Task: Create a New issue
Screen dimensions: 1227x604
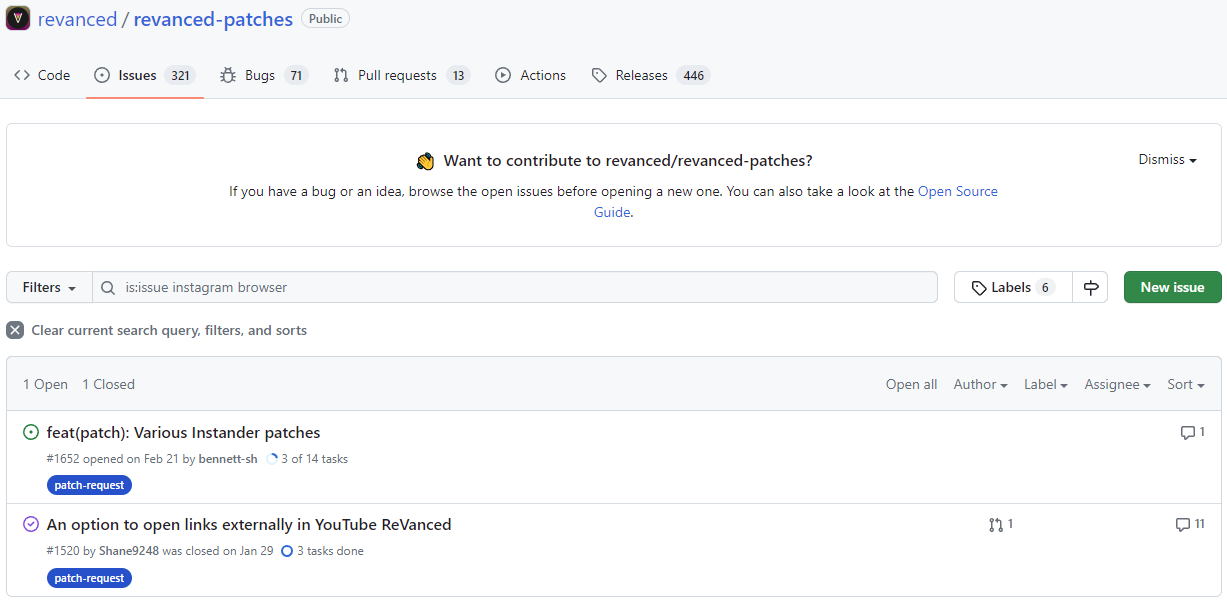Action: (1172, 287)
